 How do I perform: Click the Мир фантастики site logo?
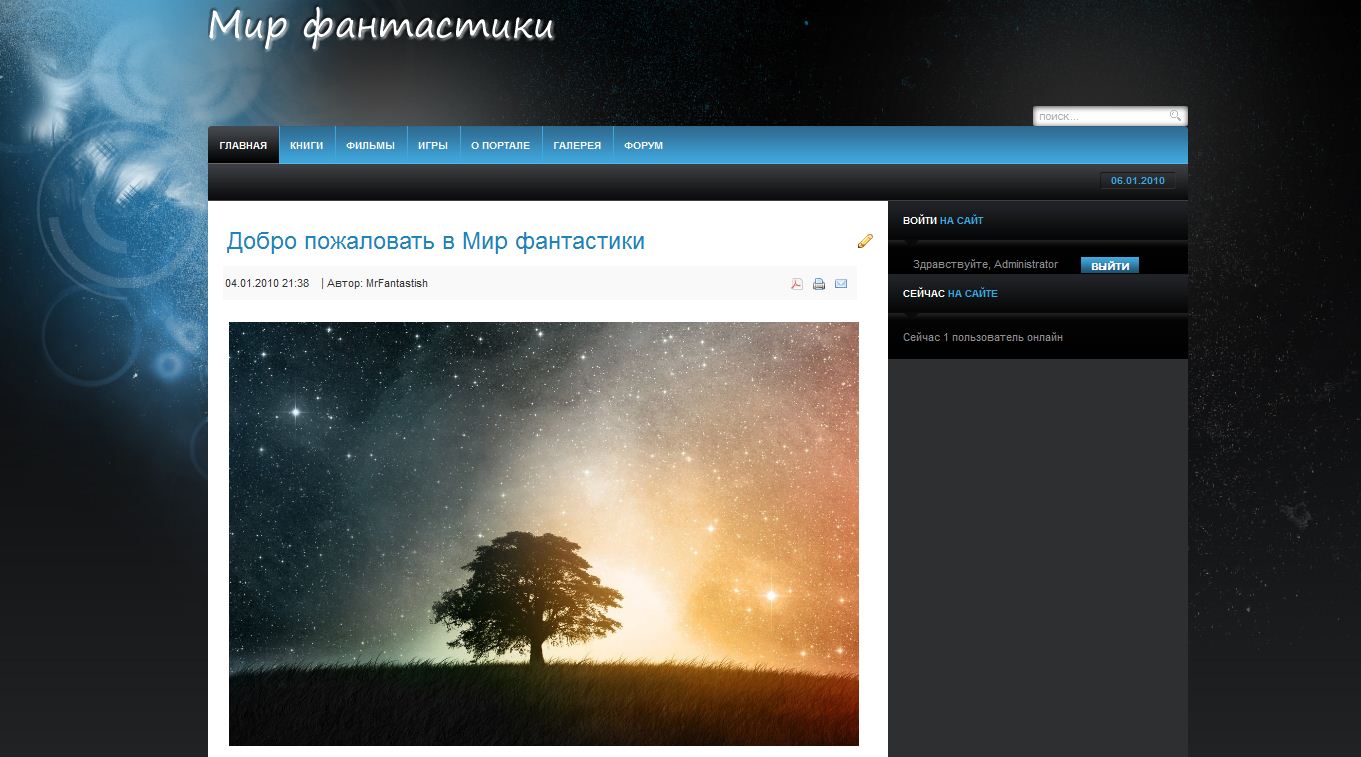coord(381,26)
